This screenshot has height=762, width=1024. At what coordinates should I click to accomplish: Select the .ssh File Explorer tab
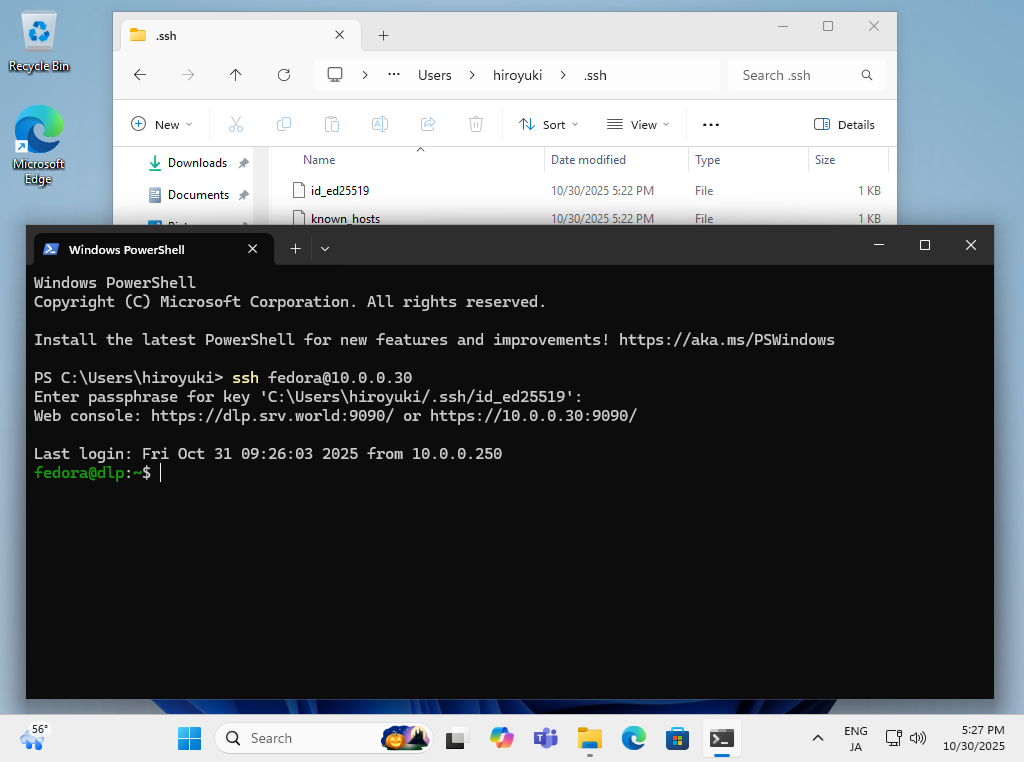click(x=230, y=35)
